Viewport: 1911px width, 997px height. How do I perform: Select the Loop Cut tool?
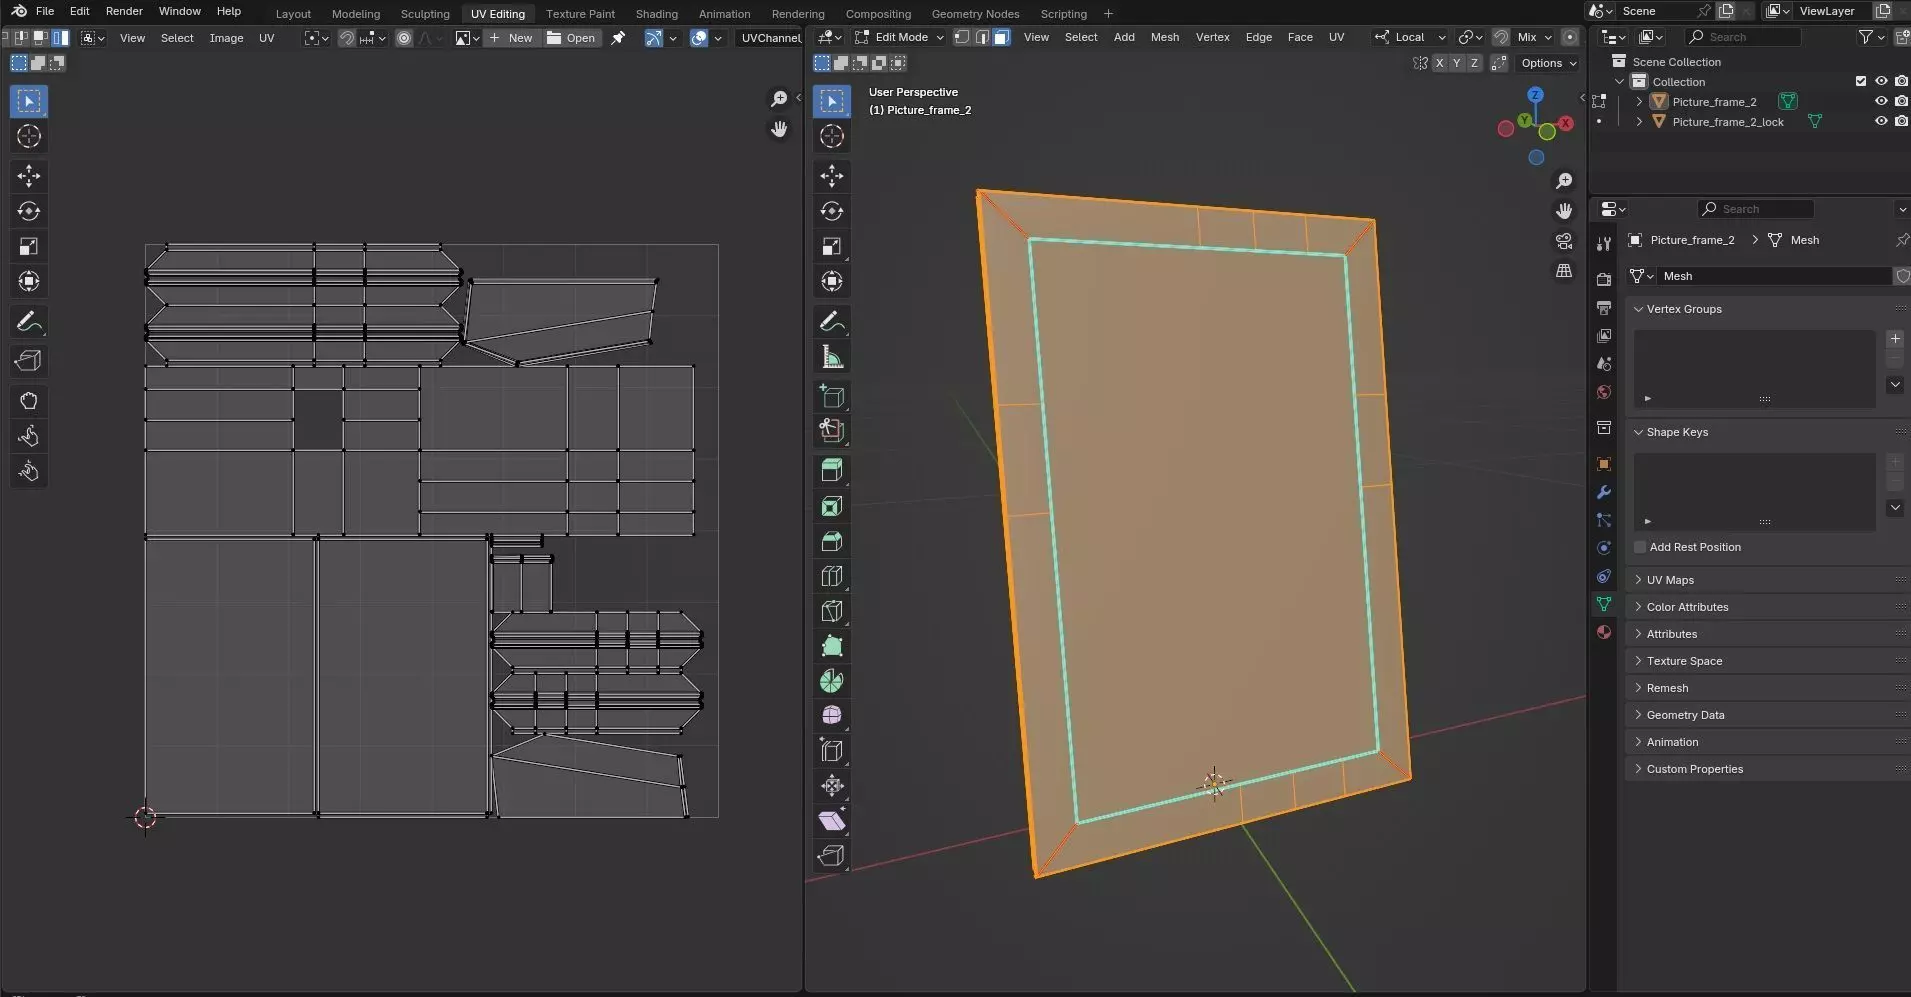pyautogui.click(x=832, y=576)
